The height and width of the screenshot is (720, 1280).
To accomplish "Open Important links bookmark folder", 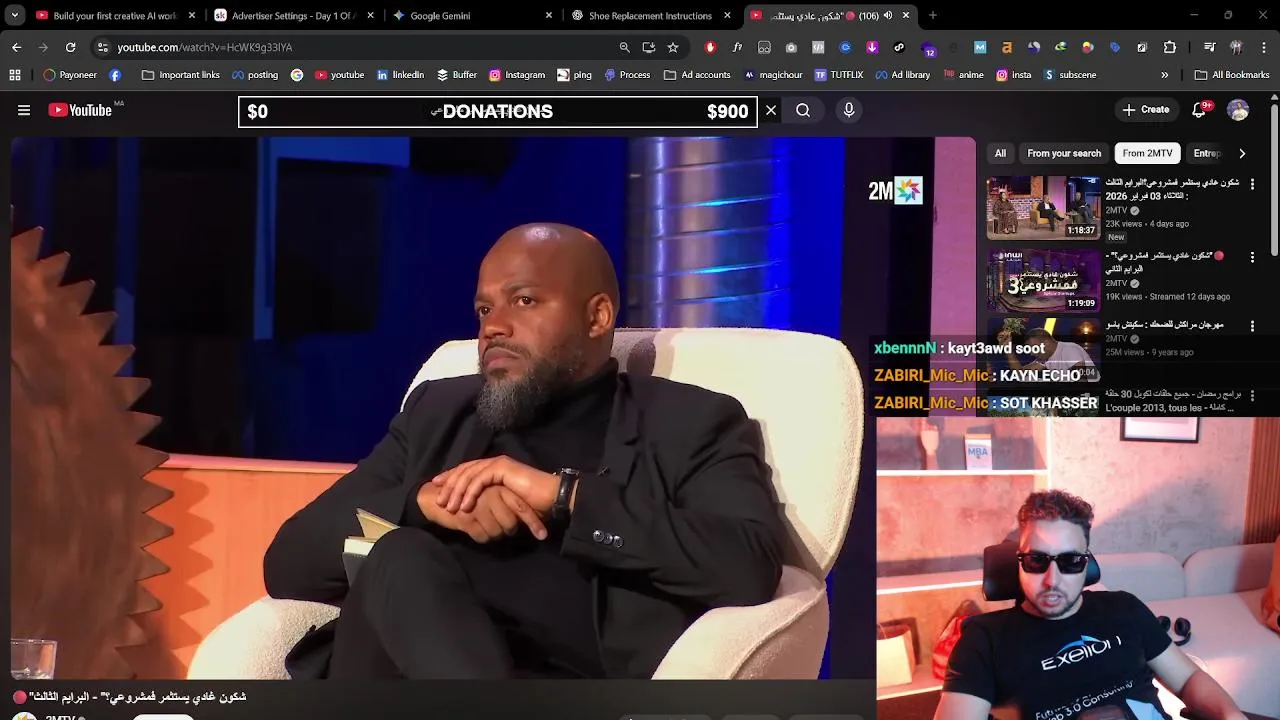I will point(181,75).
